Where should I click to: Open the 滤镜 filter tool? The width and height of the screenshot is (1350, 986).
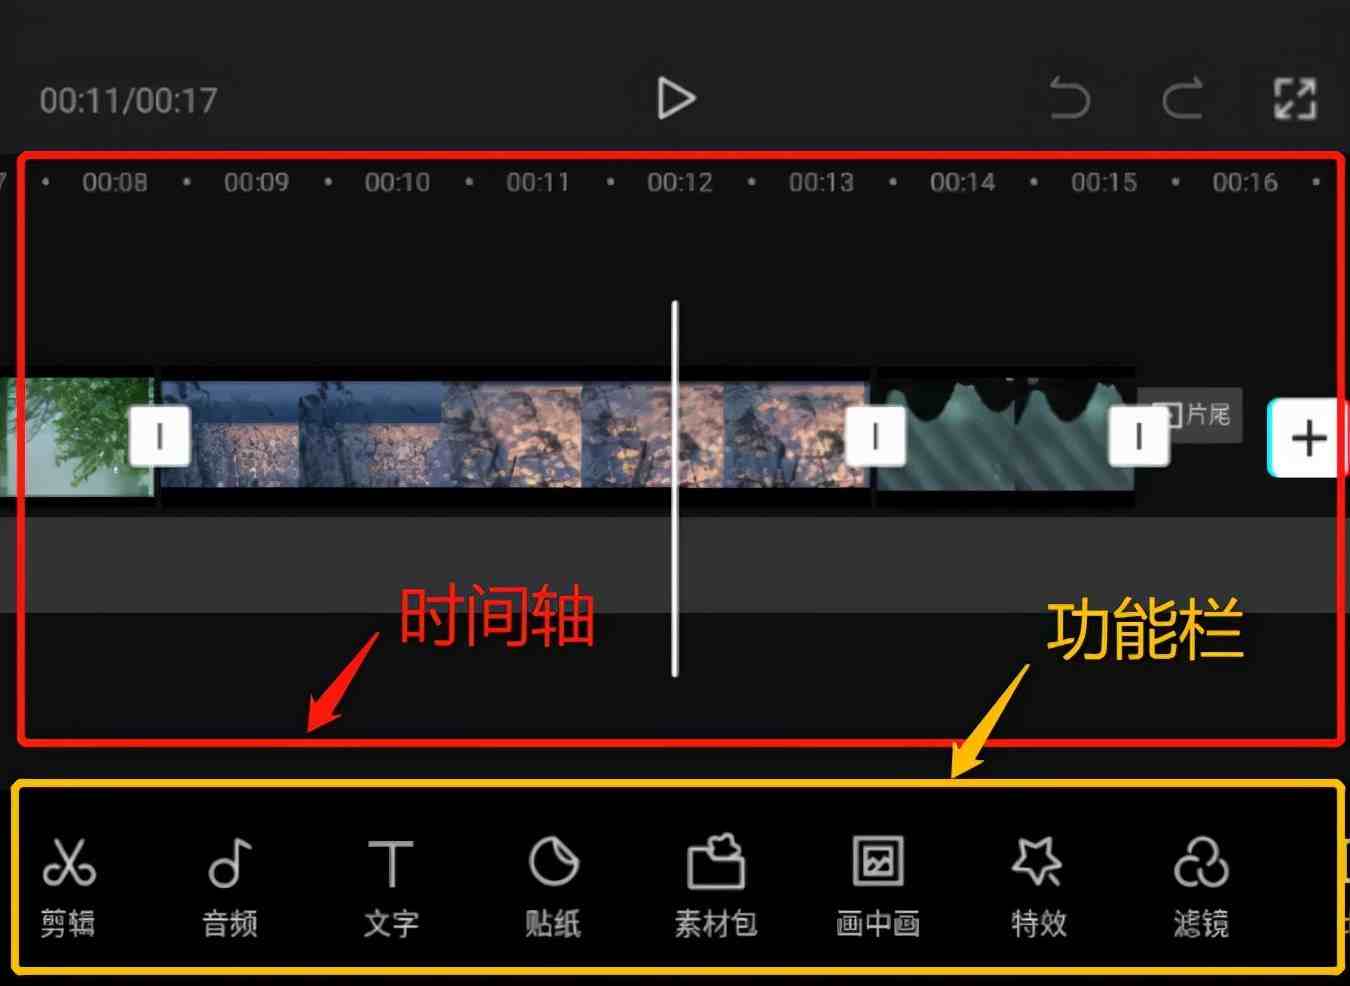pos(1201,887)
